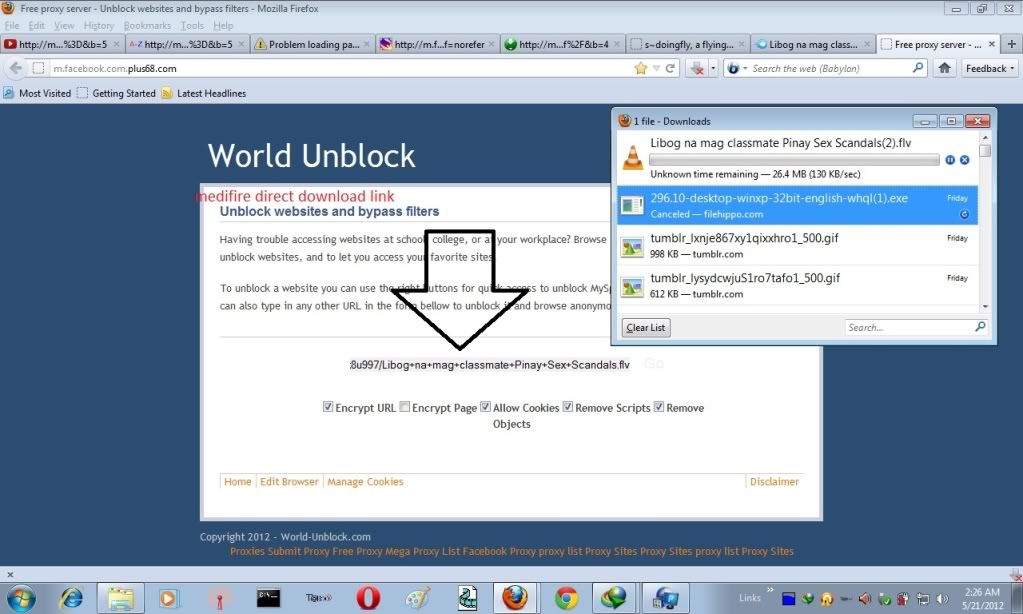The width and height of the screenshot is (1023, 614).
Task: Open the History menu
Action: [x=99, y=25]
